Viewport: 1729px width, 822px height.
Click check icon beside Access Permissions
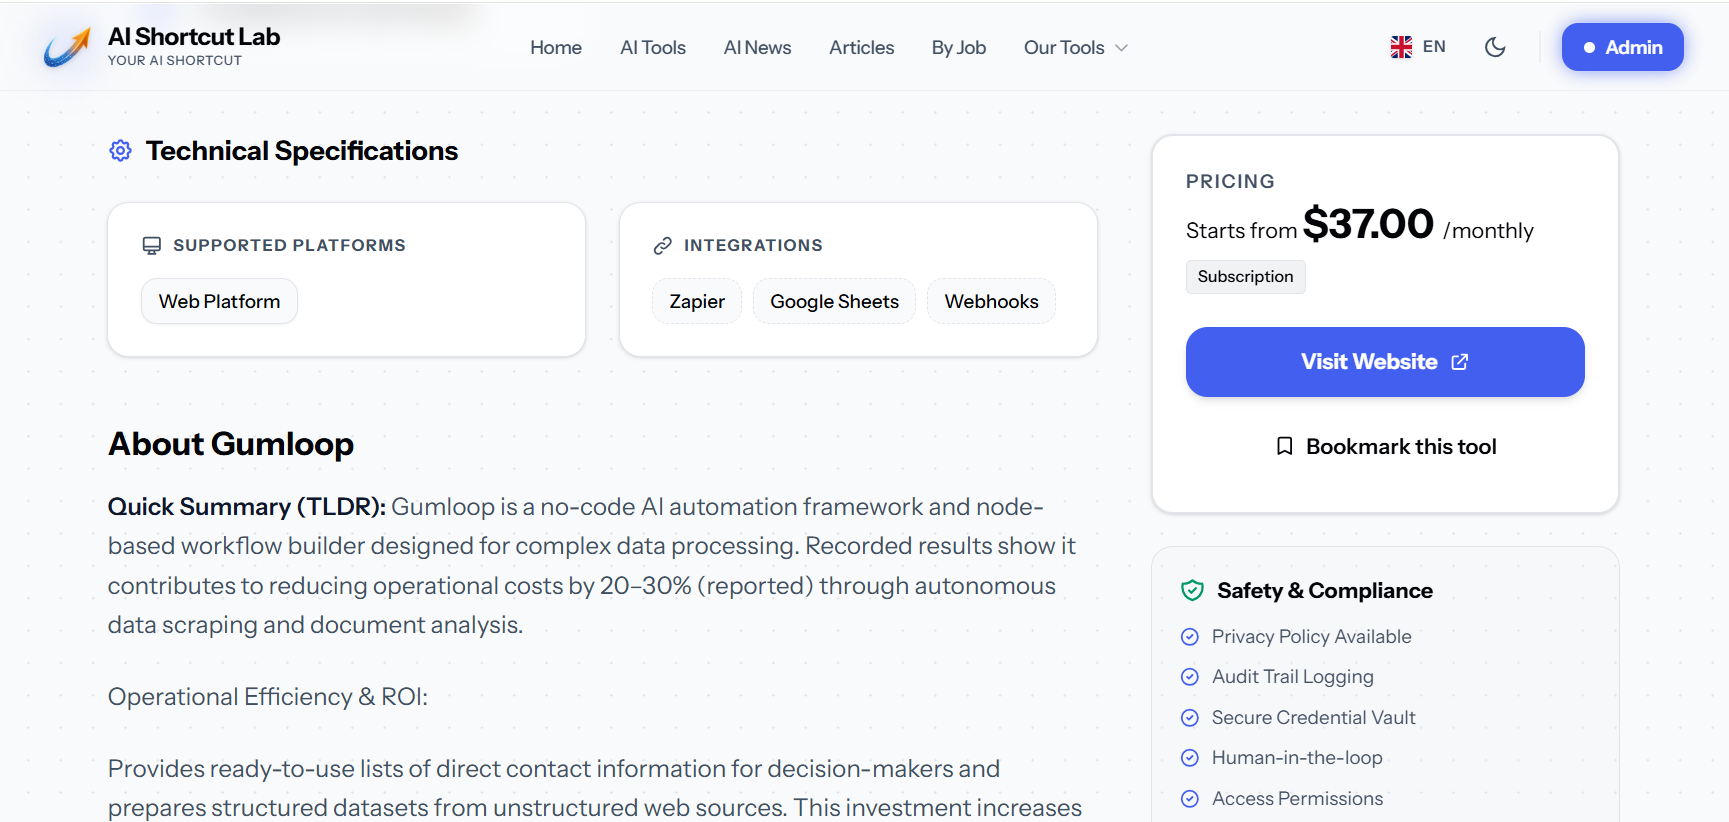pos(1190,799)
